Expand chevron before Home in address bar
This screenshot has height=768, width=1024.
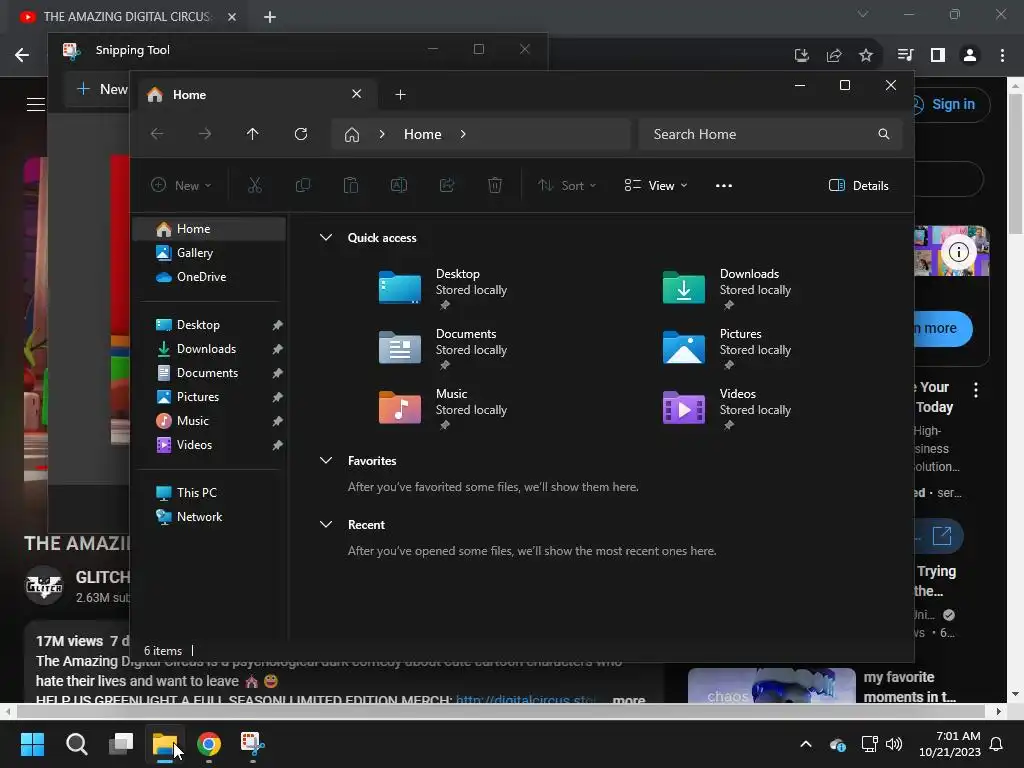coord(382,134)
